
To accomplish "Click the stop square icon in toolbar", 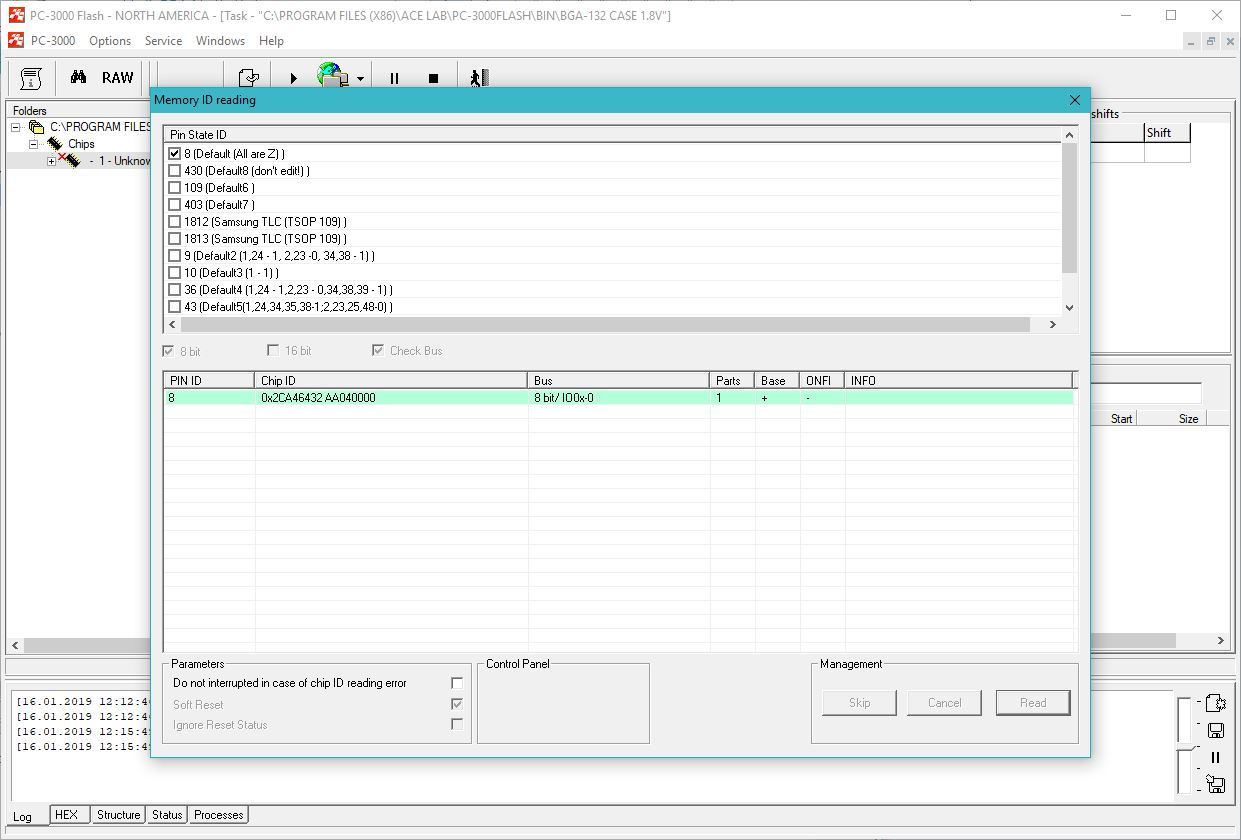I will 433,78.
